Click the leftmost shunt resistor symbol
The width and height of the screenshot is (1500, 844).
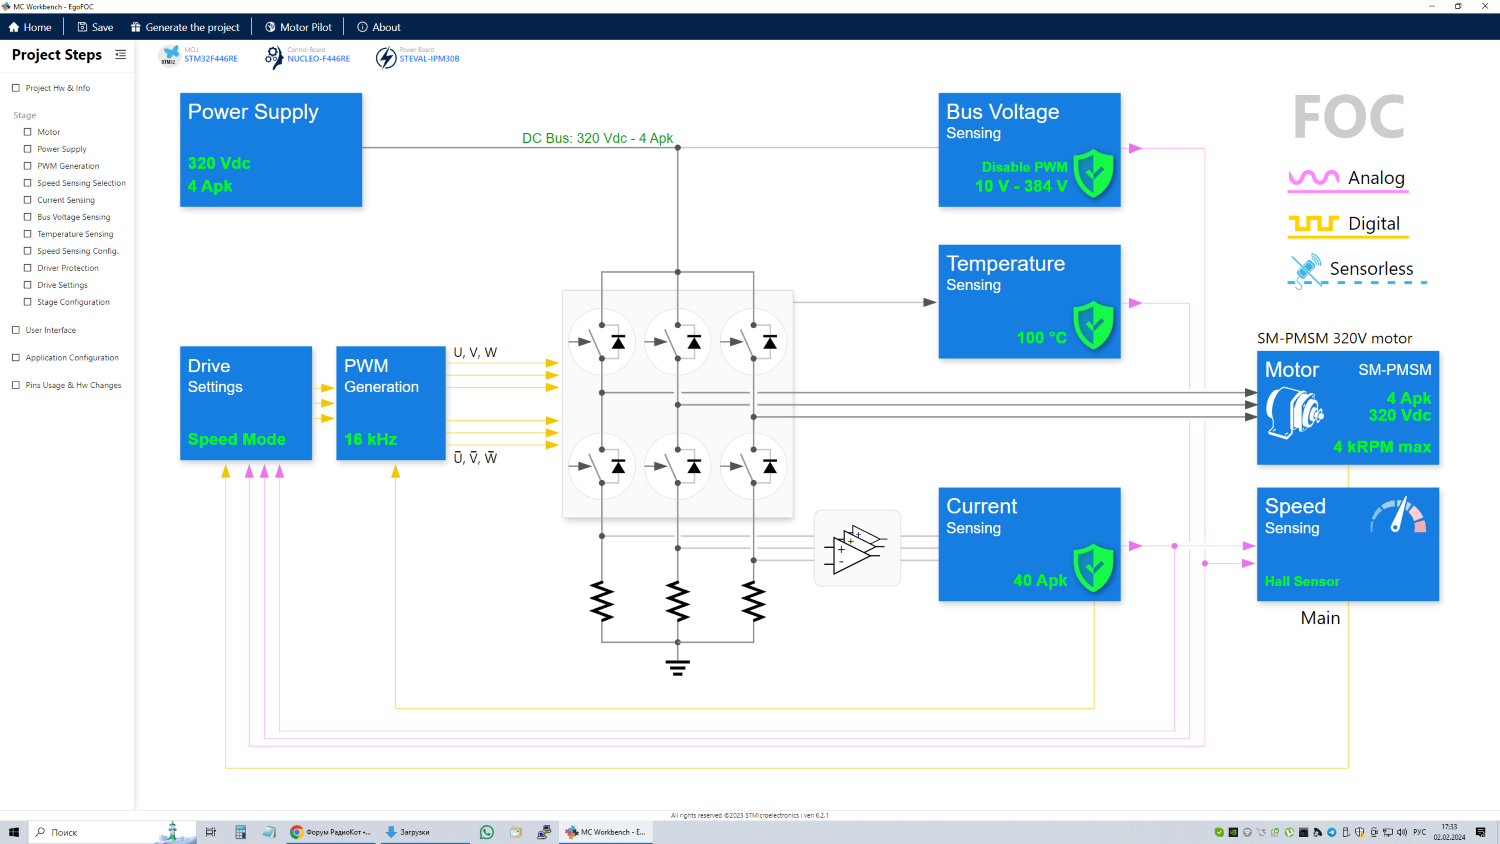coord(602,602)
